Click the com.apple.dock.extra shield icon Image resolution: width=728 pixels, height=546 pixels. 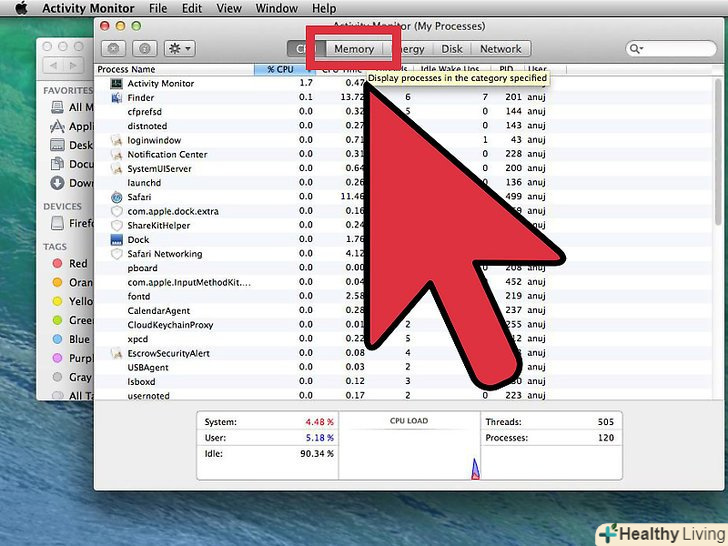[x=117, y=211]
